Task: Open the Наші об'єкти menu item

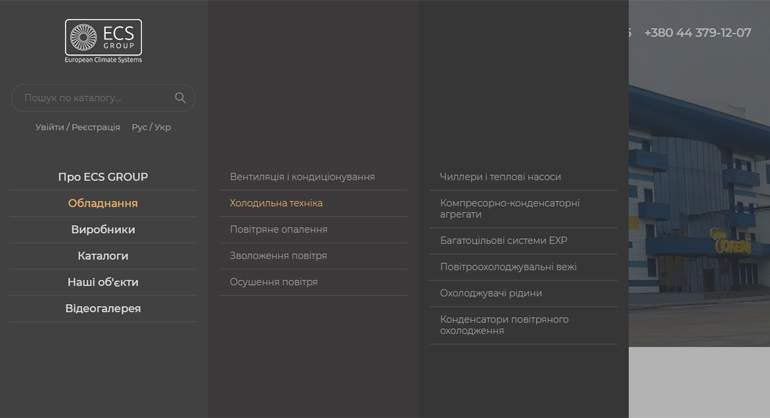Action: 103,282
